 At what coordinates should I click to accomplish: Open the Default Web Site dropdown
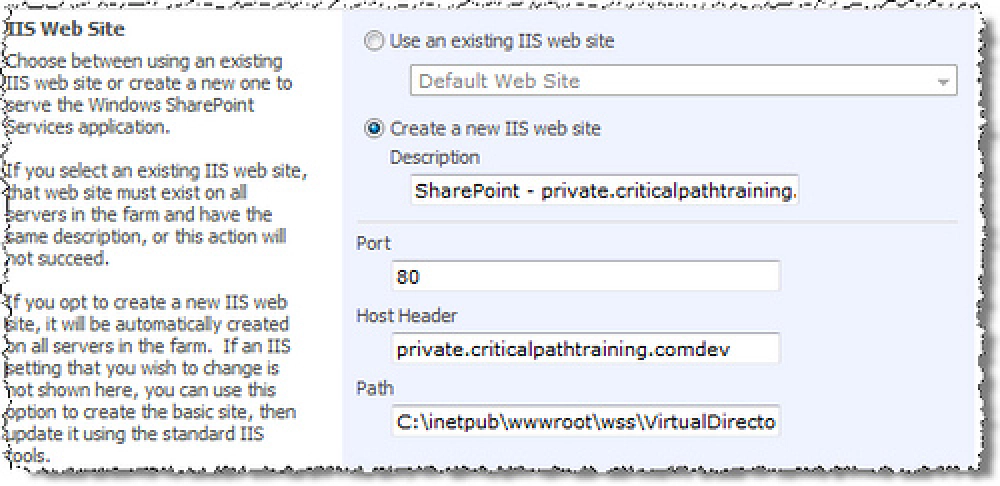683,81
